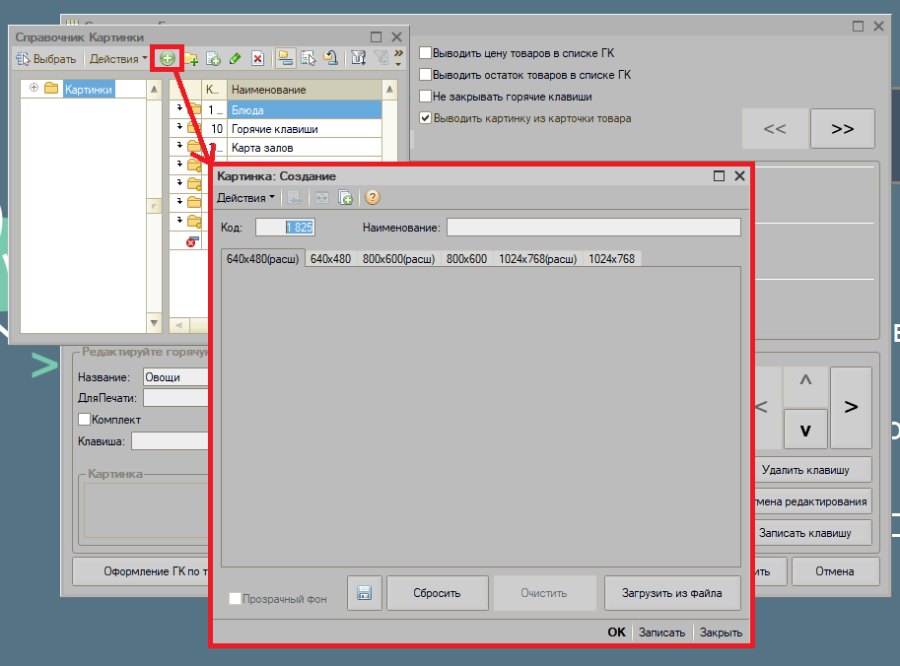This screenshot has height=666, width=900.
Task: Confirm with OK in Картинка dialog
Action: pyautogui.click(x=616, y=632)
